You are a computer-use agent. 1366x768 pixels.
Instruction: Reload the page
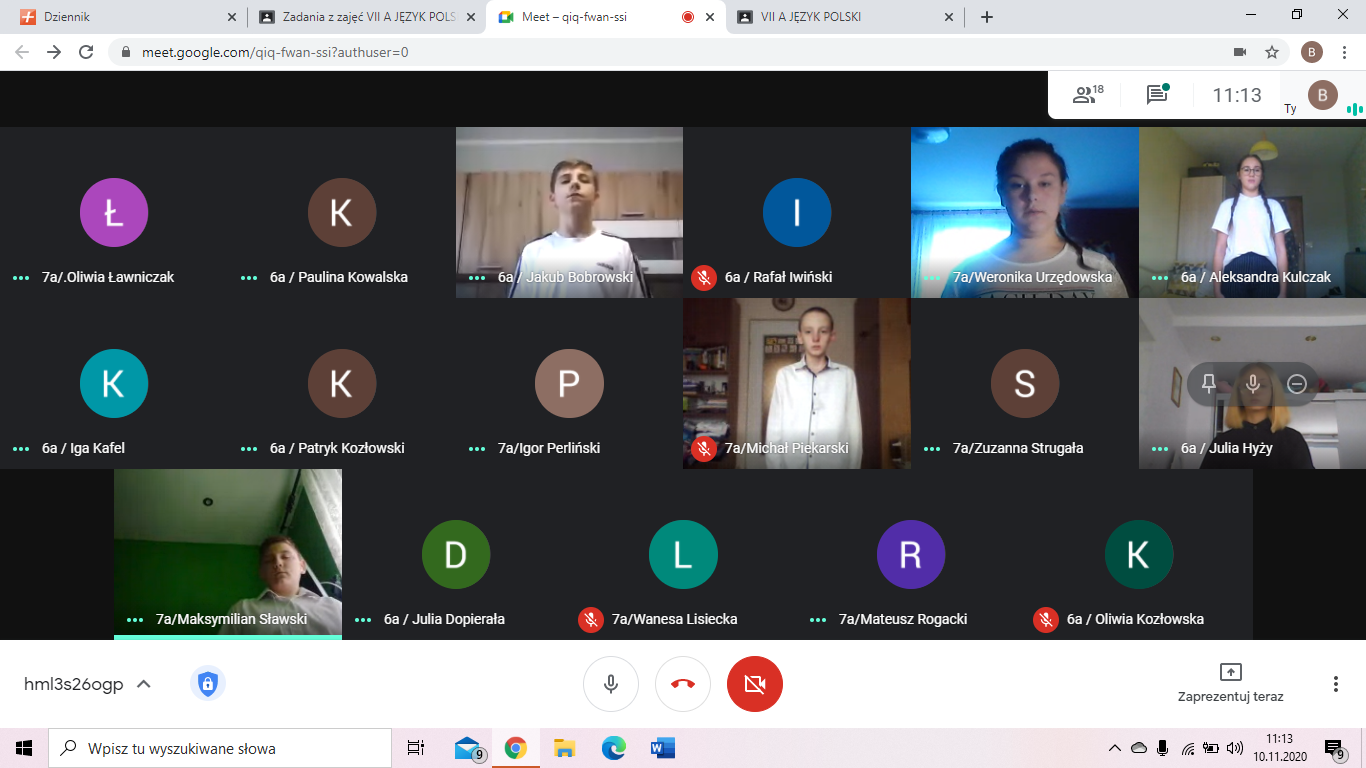click(86, 52)
